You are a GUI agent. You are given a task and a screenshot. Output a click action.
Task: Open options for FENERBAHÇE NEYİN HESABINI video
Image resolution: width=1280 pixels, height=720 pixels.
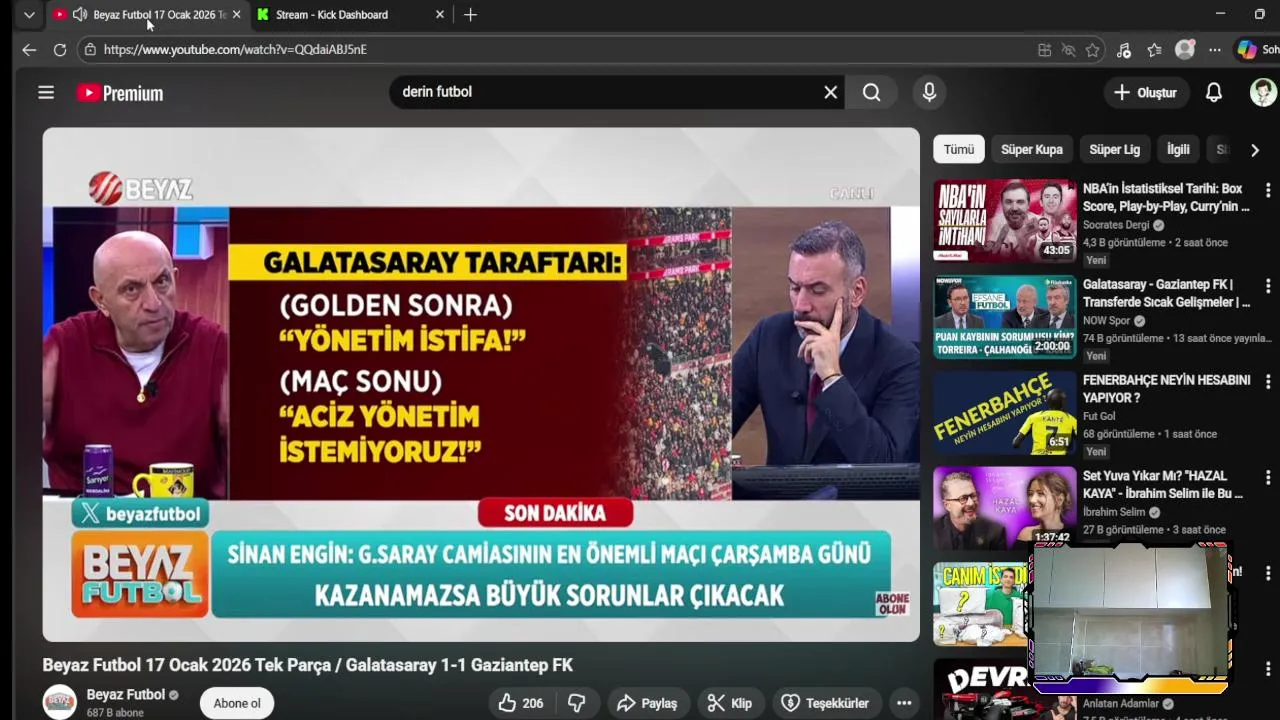[x=1267, y=382]
